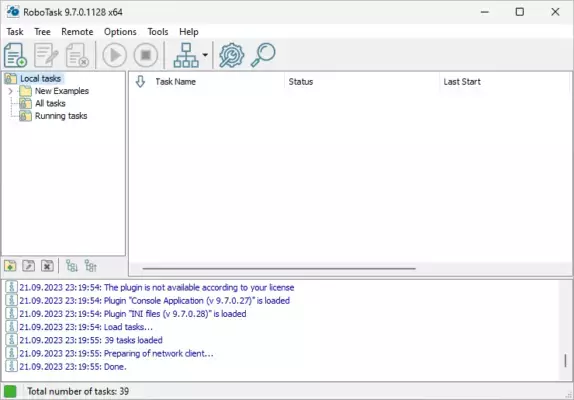Open dropdown arrow beside network icon
This screenshot has width=574, height=400.
point(205,55)
